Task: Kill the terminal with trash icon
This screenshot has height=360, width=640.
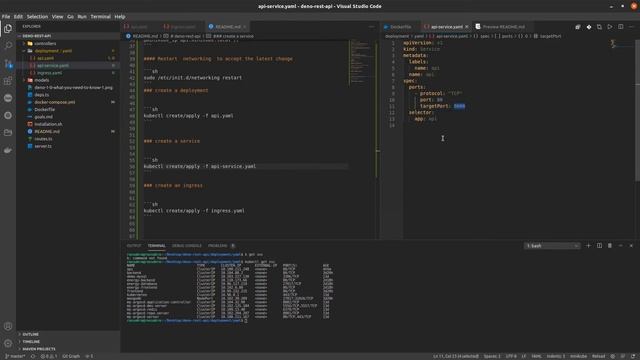Action: (610, 246)
